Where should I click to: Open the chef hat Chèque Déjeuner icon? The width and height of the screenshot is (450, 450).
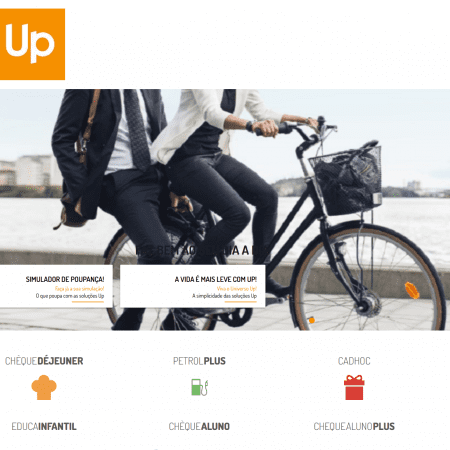pos(44,387)
